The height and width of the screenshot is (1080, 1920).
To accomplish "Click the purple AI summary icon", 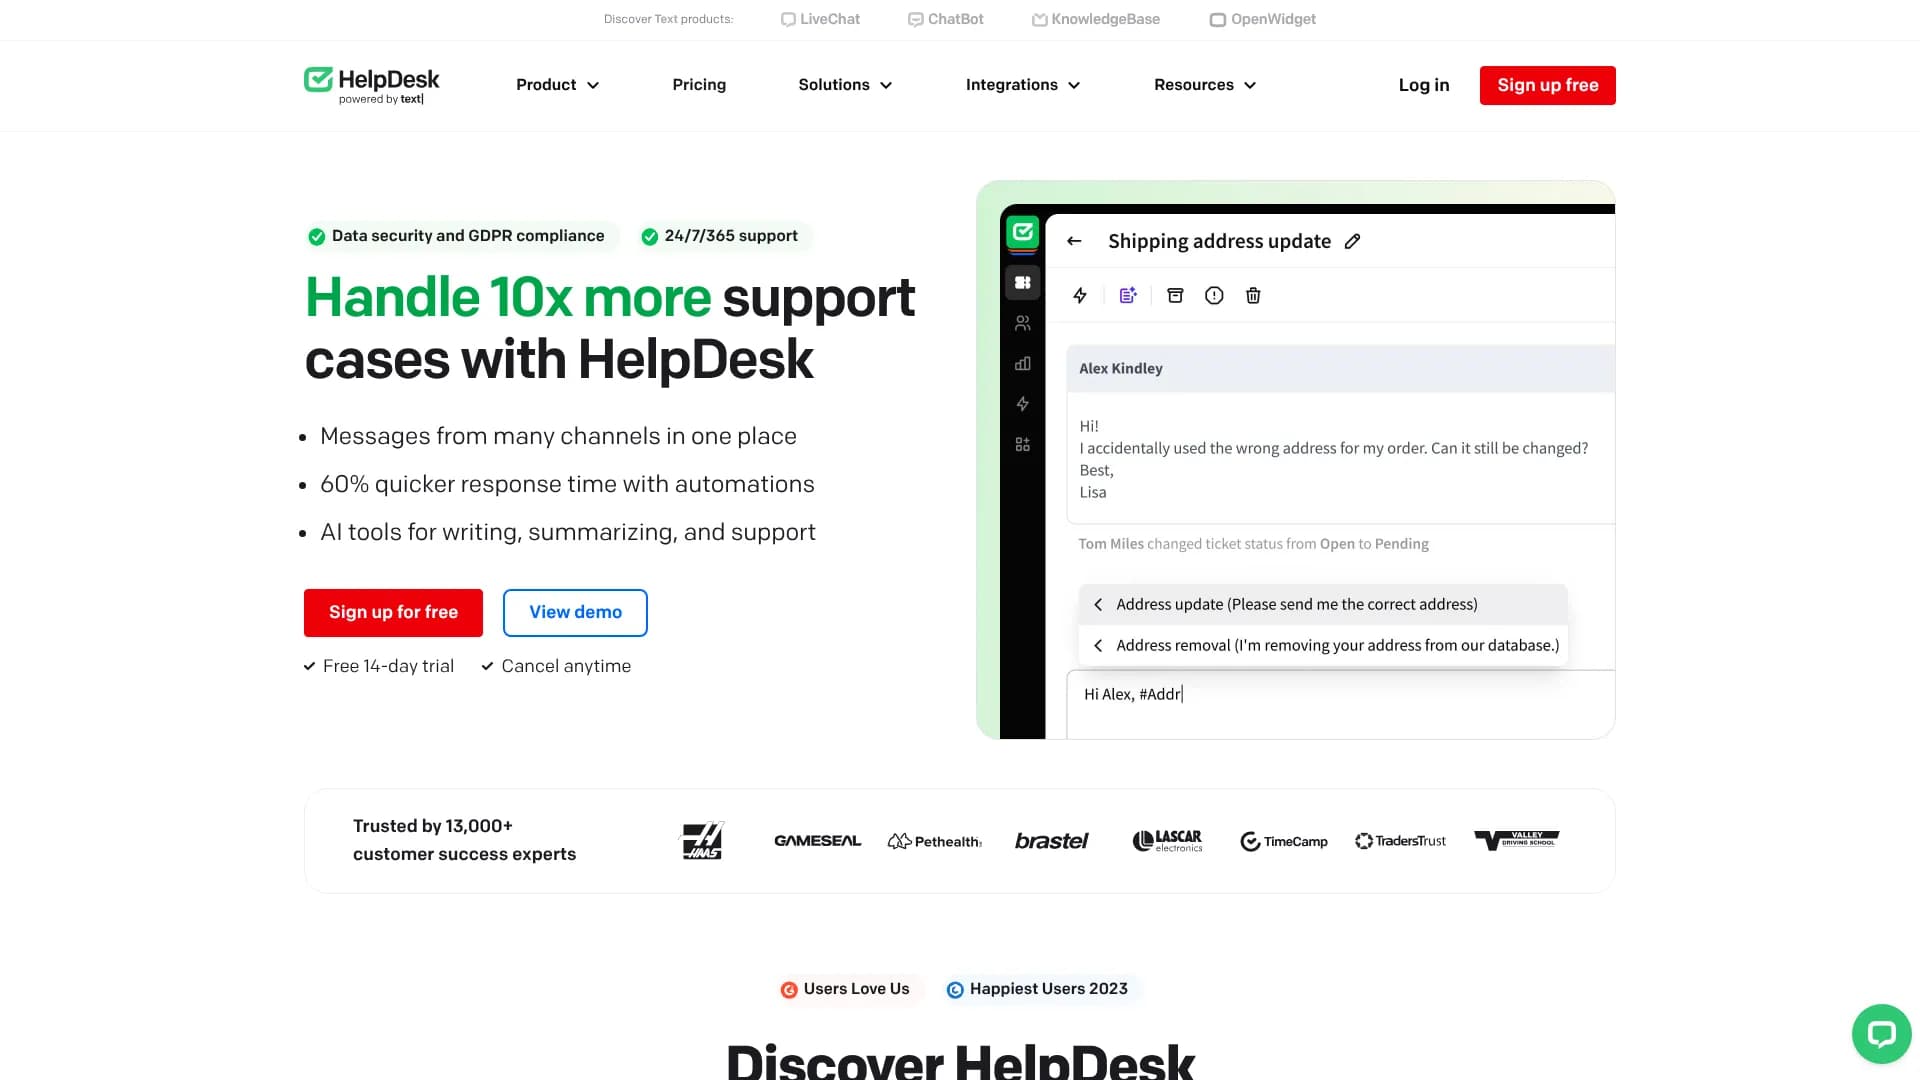I will click(x=1128, y=295).
